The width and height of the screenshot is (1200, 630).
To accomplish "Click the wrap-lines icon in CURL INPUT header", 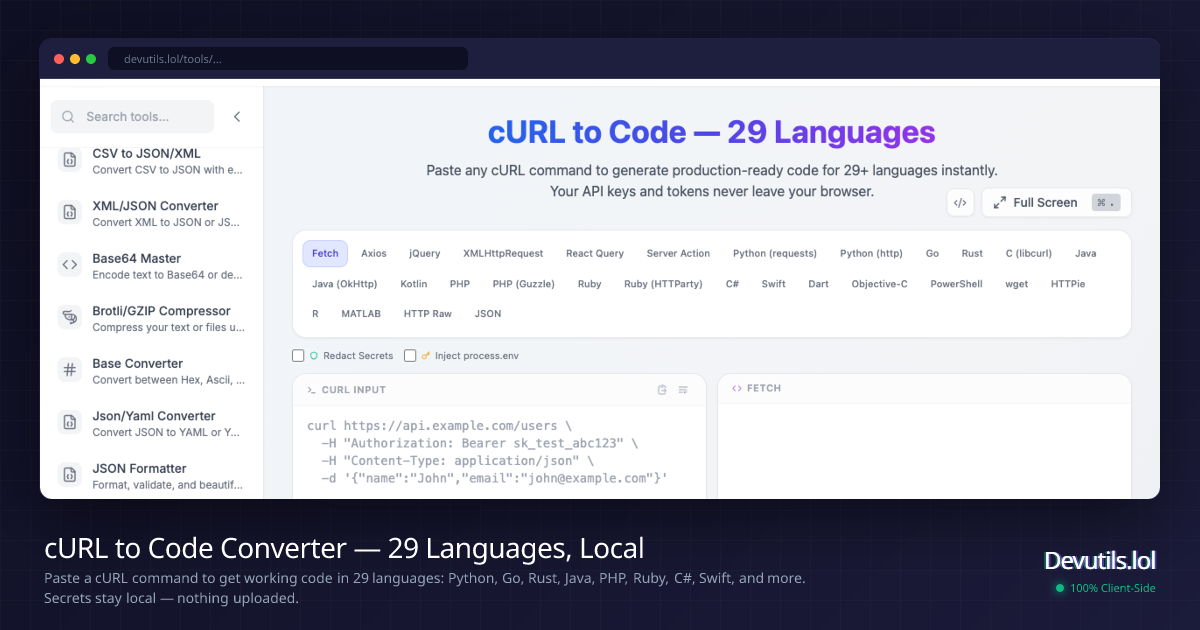I will pyautogui.click(x=683, y=390).
